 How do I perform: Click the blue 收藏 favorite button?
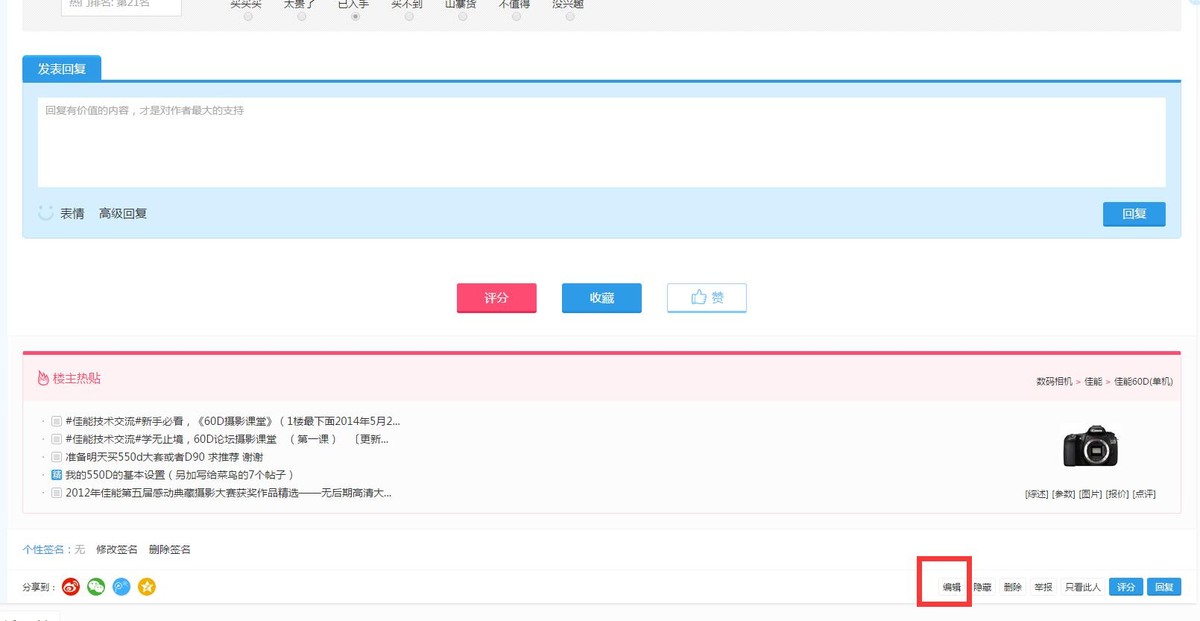pyautogui.click(x=601, y=297)
